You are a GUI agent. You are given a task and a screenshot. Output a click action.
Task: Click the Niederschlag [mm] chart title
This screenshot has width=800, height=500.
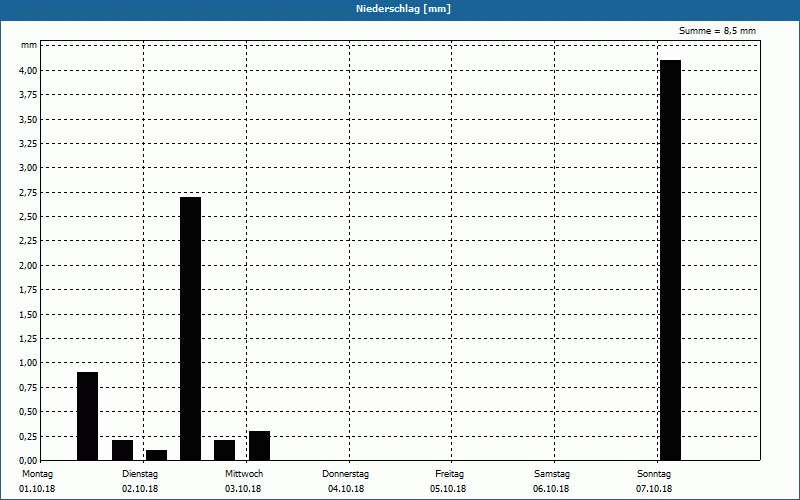click(x=404, y=9)
